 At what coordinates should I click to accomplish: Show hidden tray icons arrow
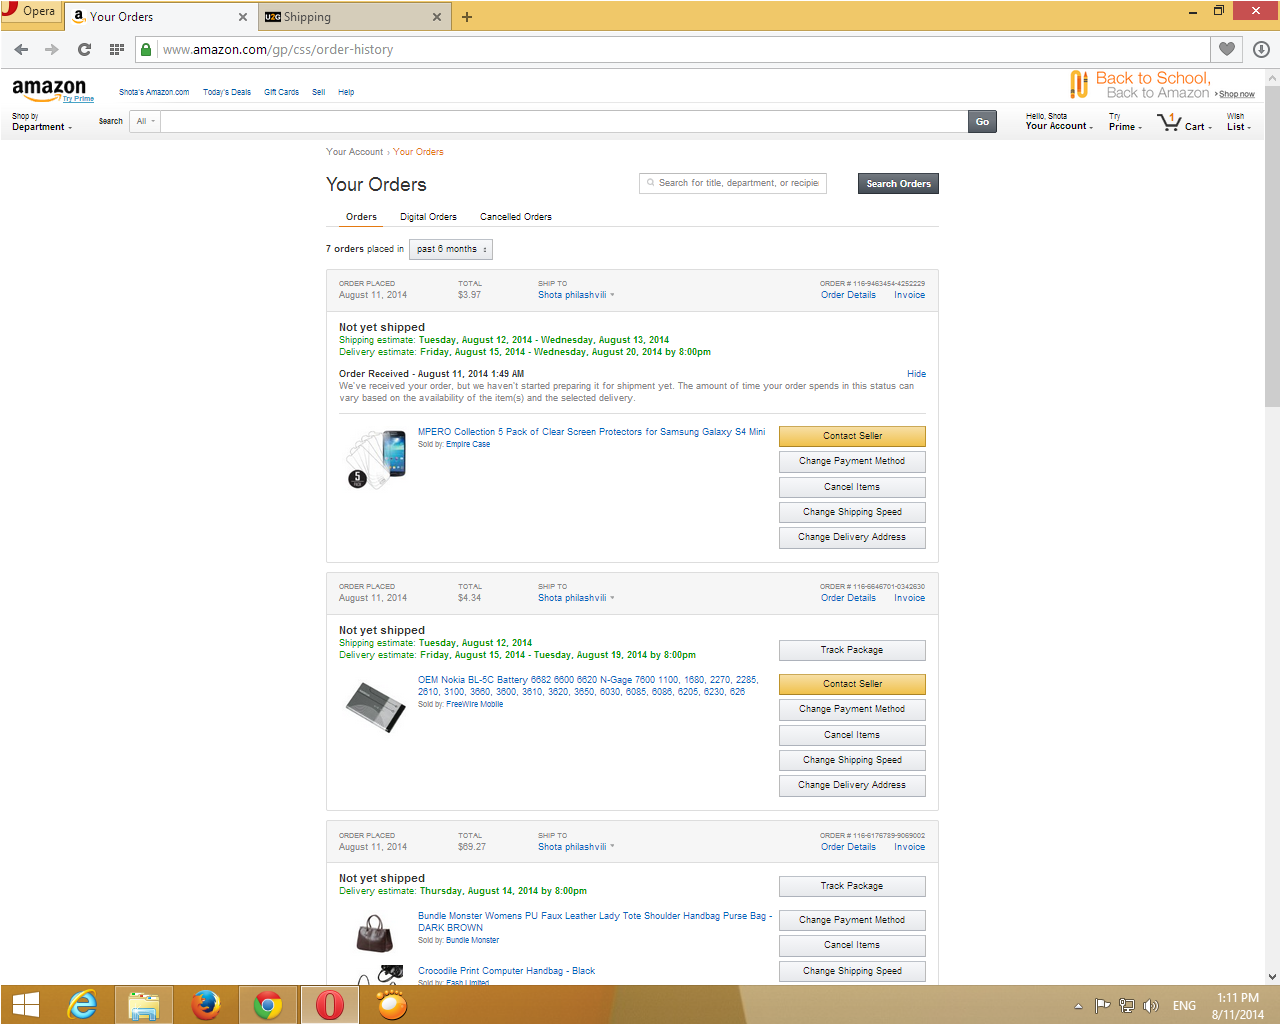point(1078,1006)
